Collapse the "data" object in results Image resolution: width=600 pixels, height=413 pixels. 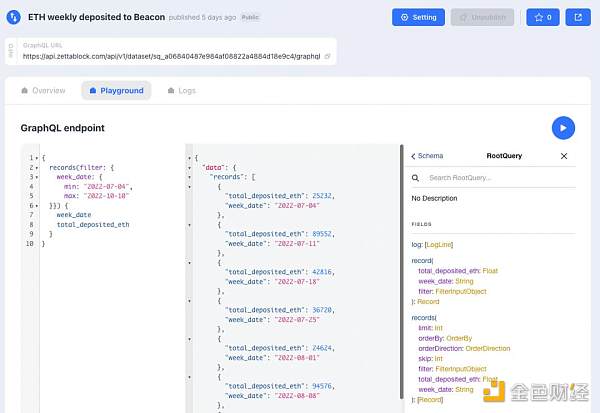coord(189,168)
